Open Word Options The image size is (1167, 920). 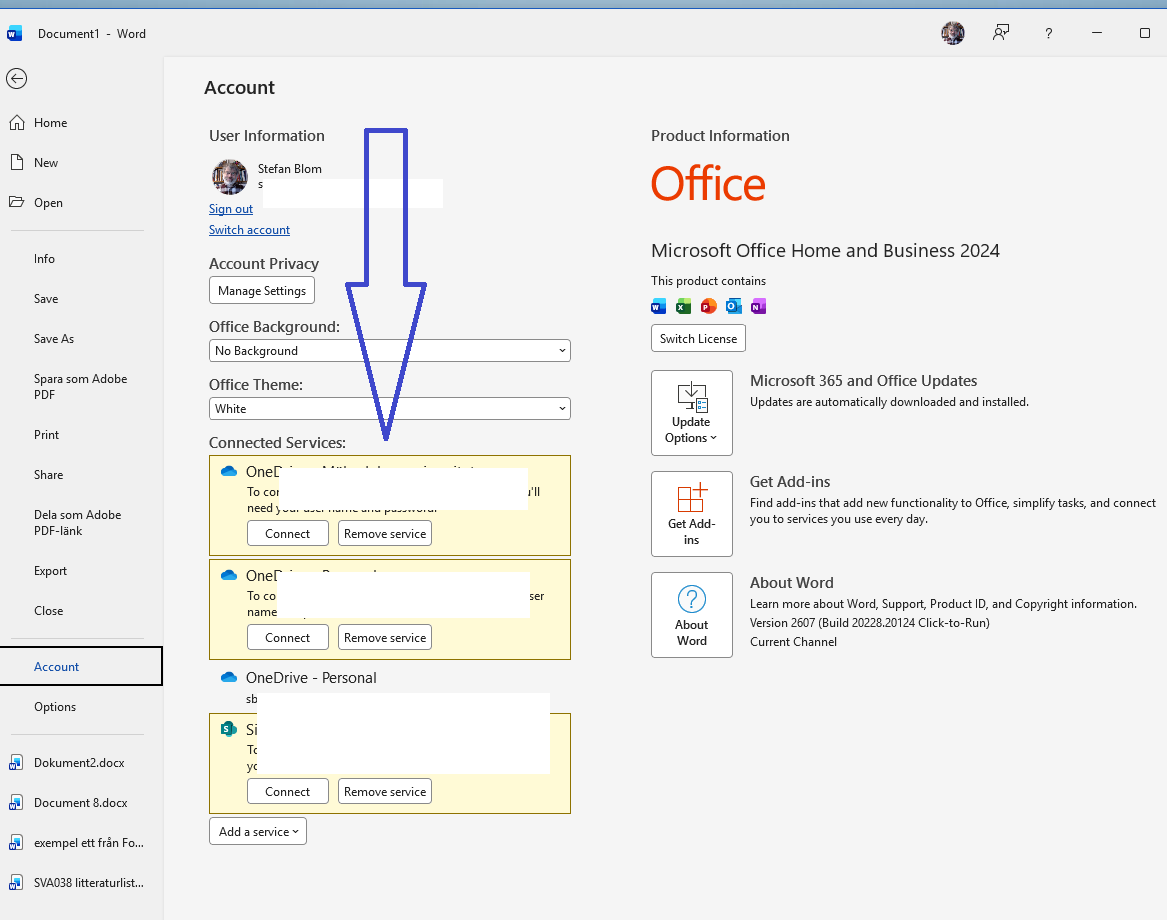point(54,706)
